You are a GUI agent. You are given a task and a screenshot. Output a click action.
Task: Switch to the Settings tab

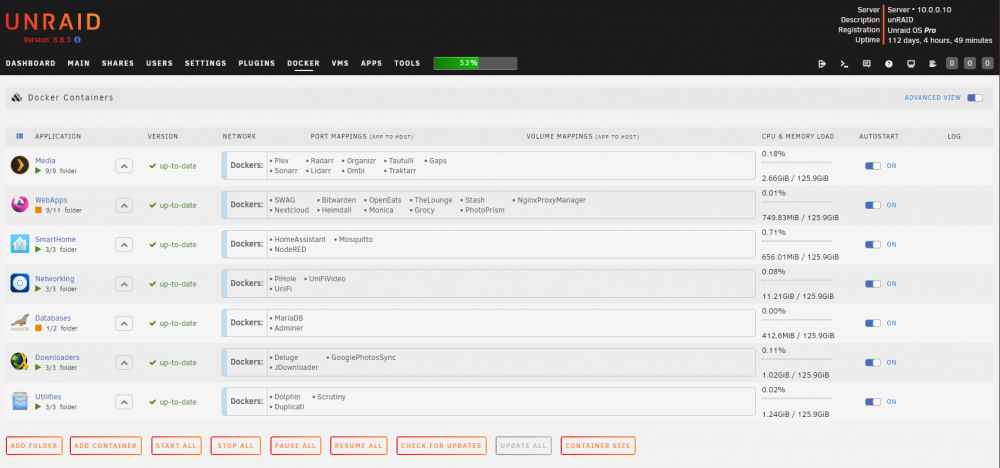[205, 64]
